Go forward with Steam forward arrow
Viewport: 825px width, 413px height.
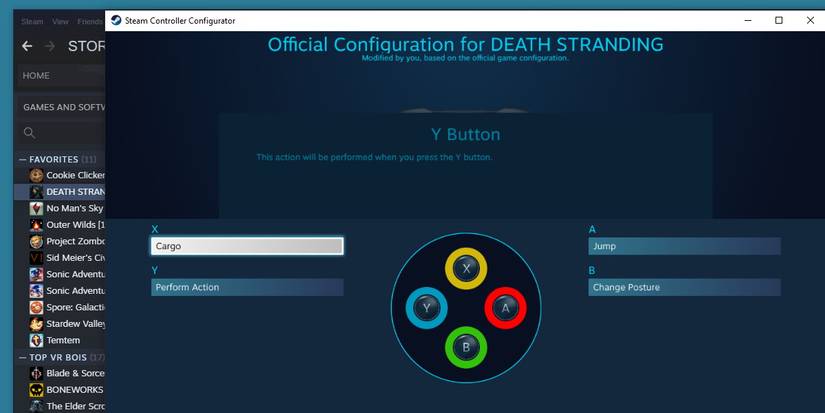click(x=50, y=46)
